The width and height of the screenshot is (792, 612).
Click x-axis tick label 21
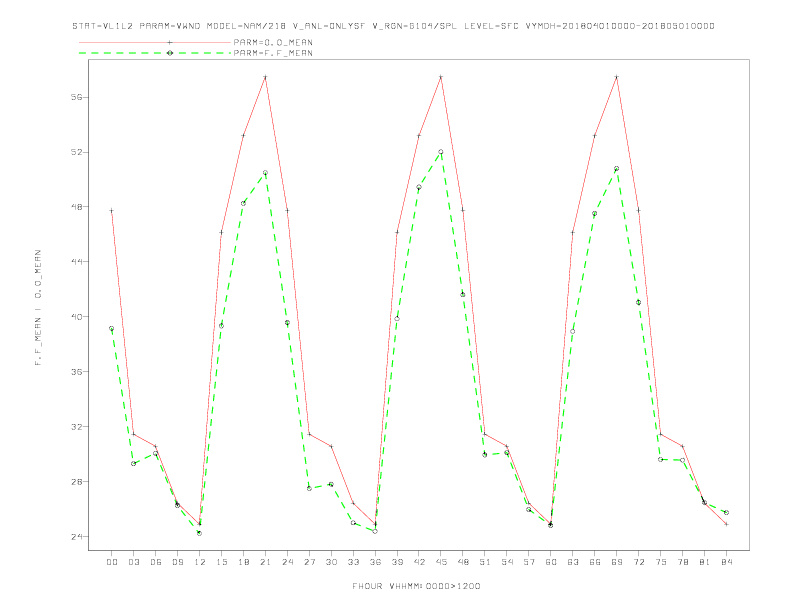(x=265, y=562)
